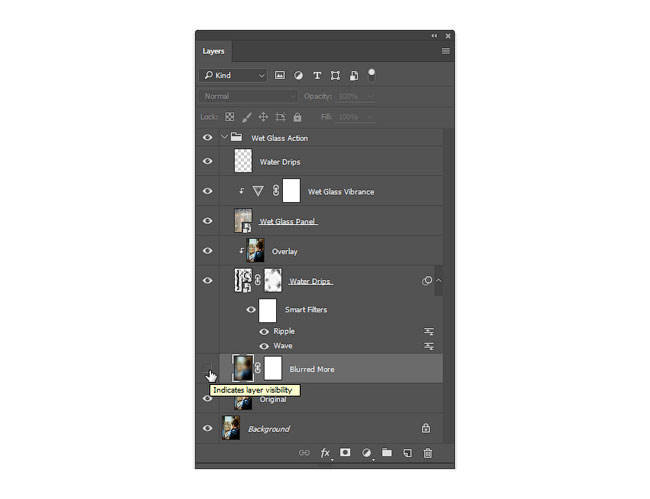The image size is (650, 499).
Task: Hide Wet Glass Vibrance layer
Action: [208, 191]
